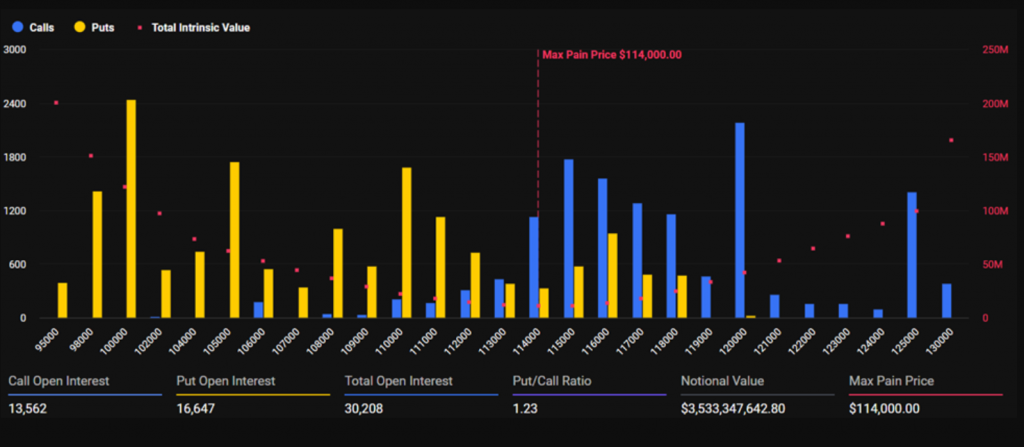
Task: Click the call bar at strike 115000
Action: point(568,238)
